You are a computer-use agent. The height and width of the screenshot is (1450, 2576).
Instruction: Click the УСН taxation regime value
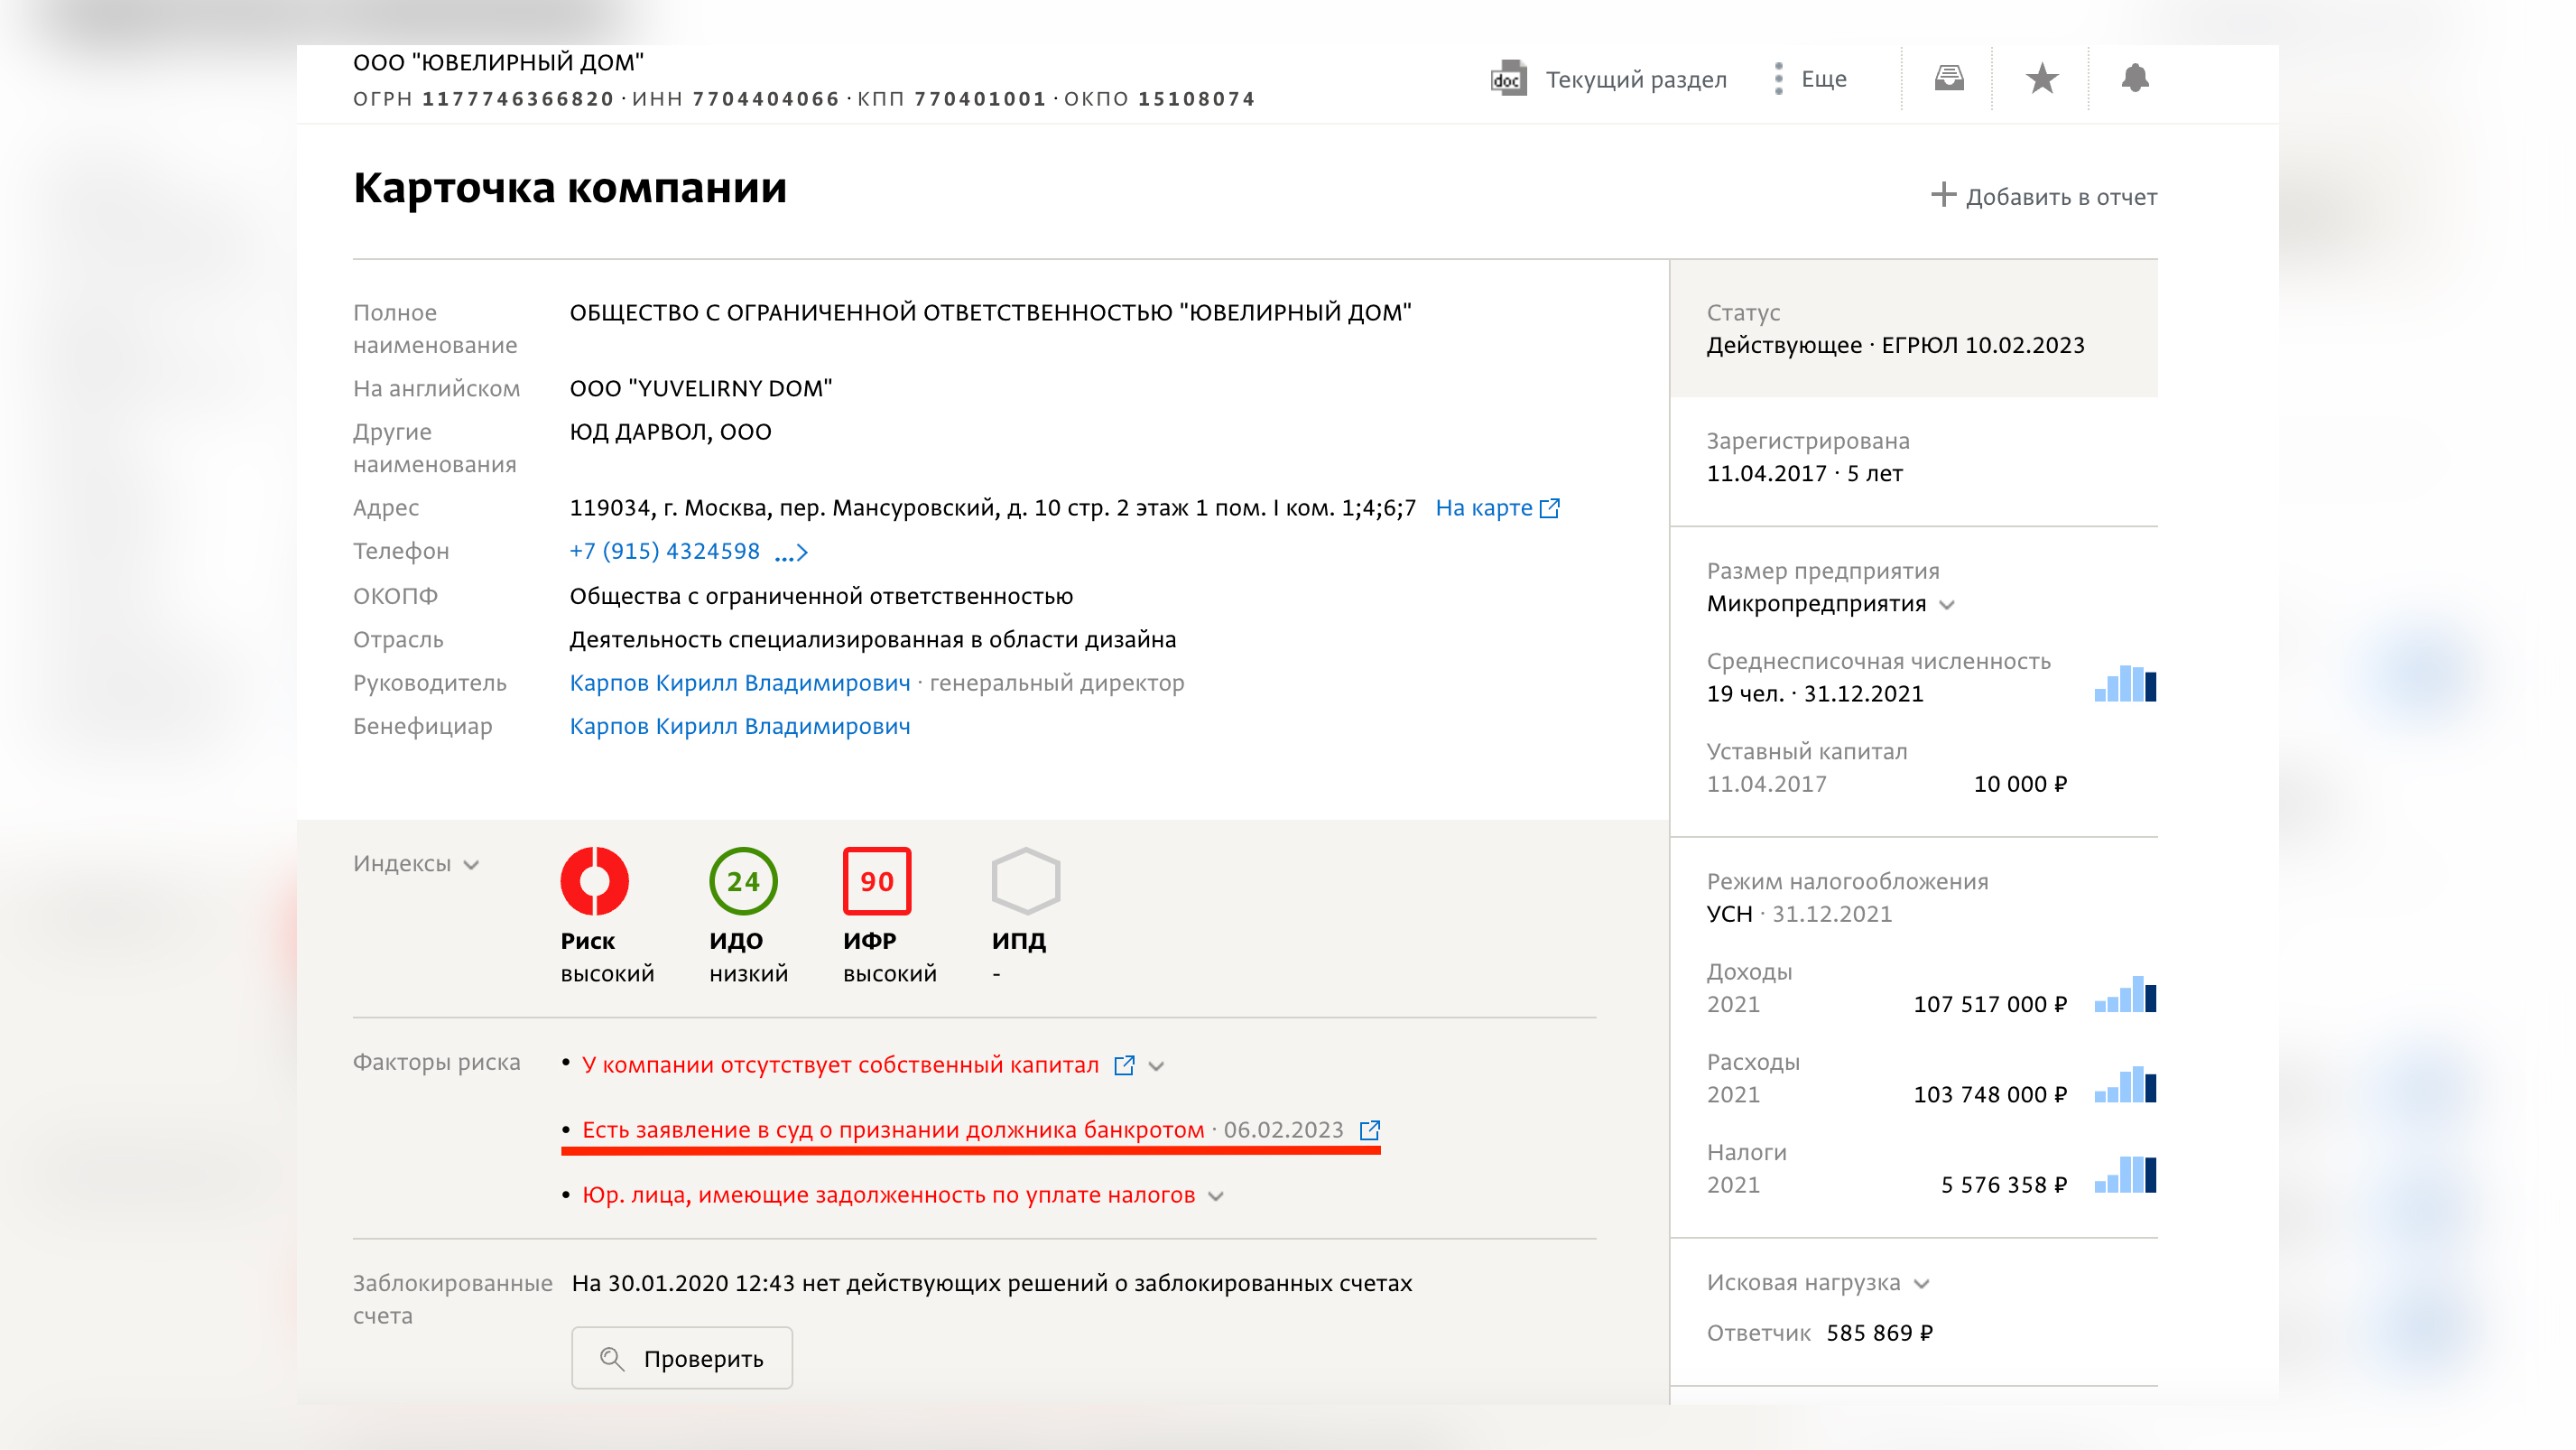1729,915
